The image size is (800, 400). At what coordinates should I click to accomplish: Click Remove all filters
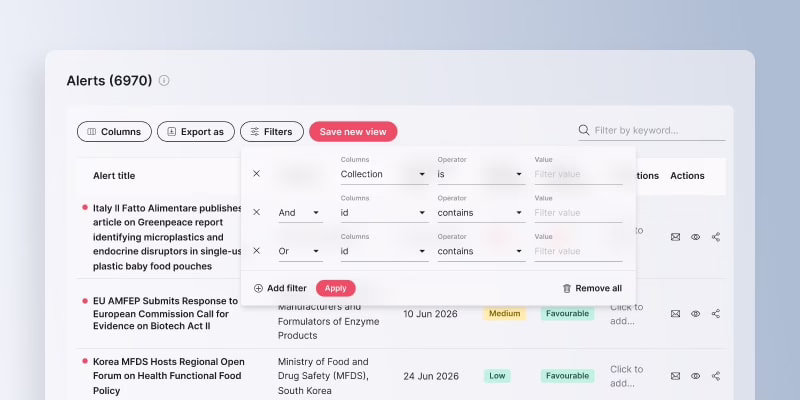click(x=592, y=288)
